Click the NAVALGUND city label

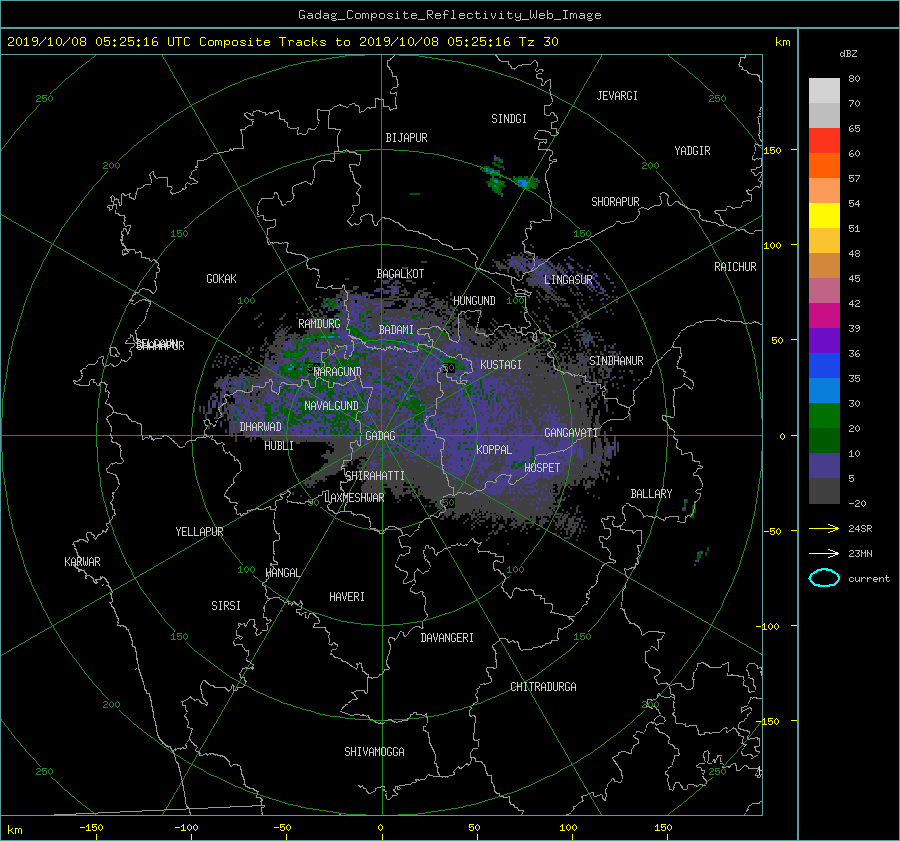pos(331,406)
